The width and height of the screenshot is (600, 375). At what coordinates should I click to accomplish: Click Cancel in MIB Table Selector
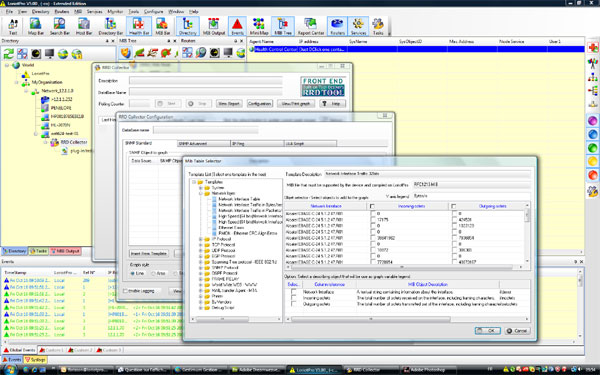(x=517, y=331)
